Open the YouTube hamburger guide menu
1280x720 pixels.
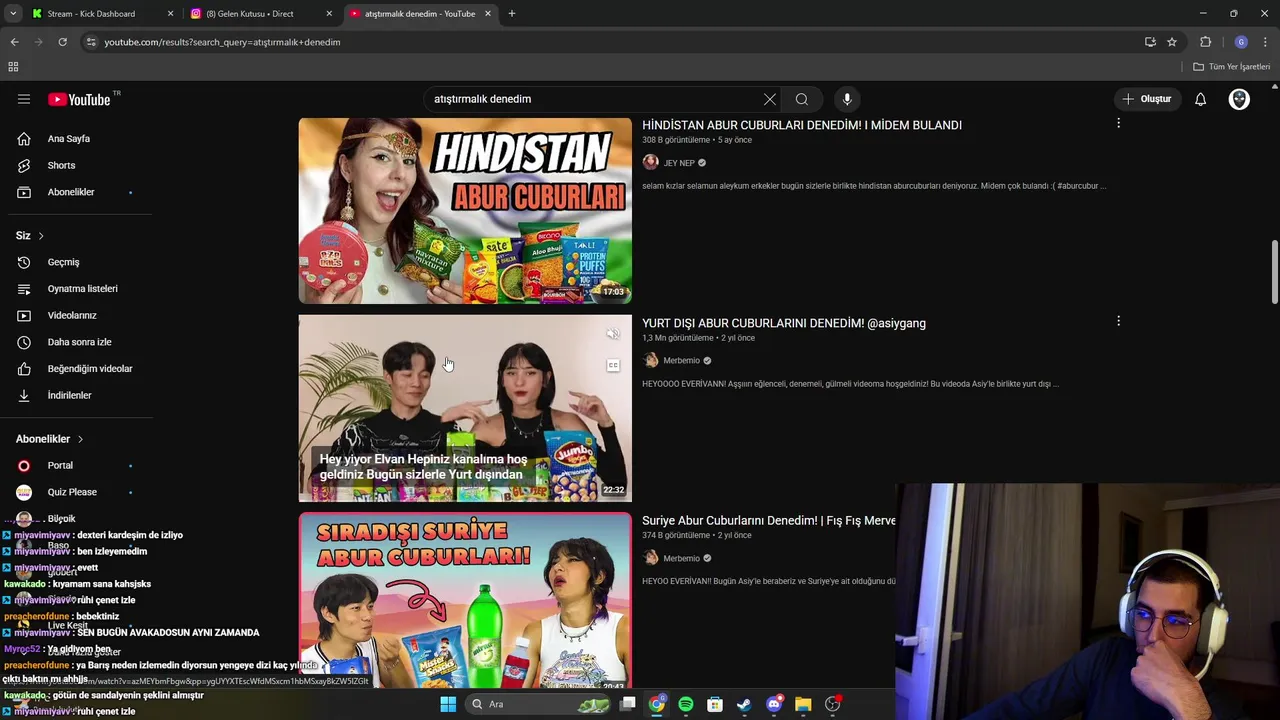coord(24,99)
